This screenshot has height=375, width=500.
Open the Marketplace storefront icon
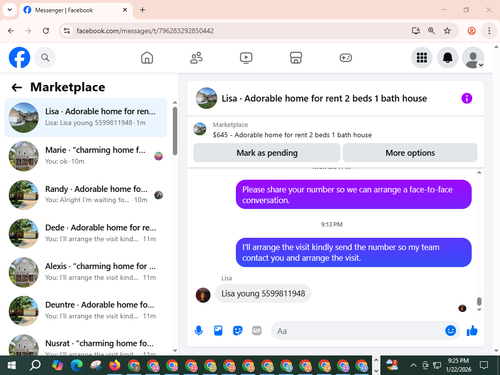pos(296,58)
